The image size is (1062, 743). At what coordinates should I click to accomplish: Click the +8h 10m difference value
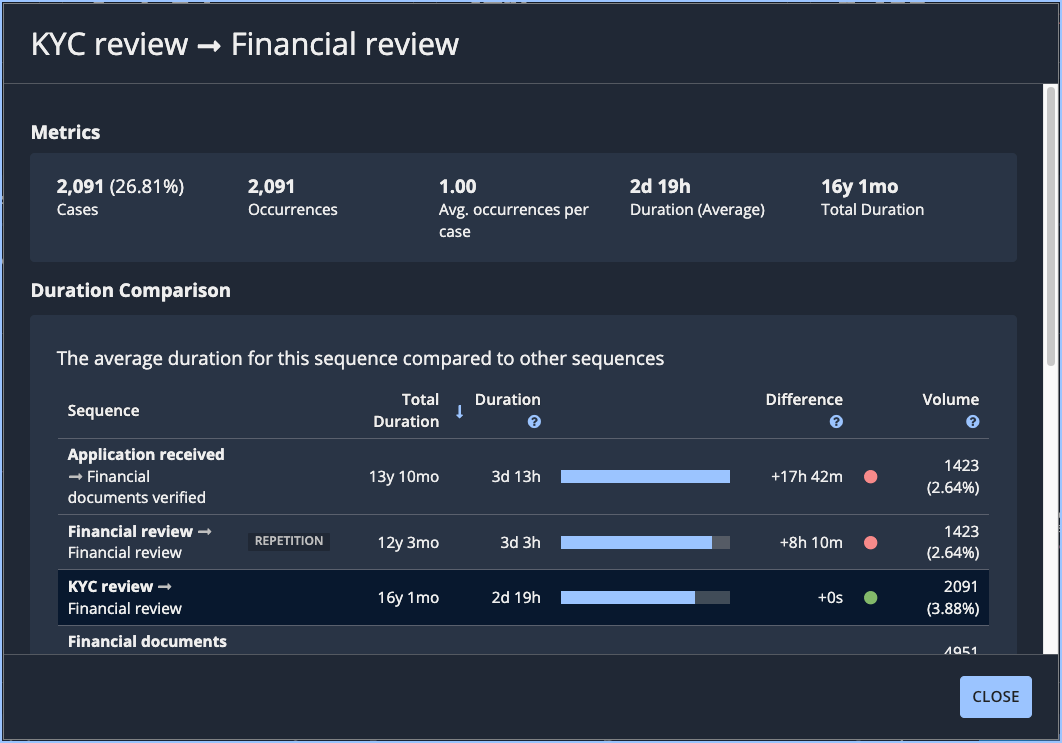tap(811, 543)
